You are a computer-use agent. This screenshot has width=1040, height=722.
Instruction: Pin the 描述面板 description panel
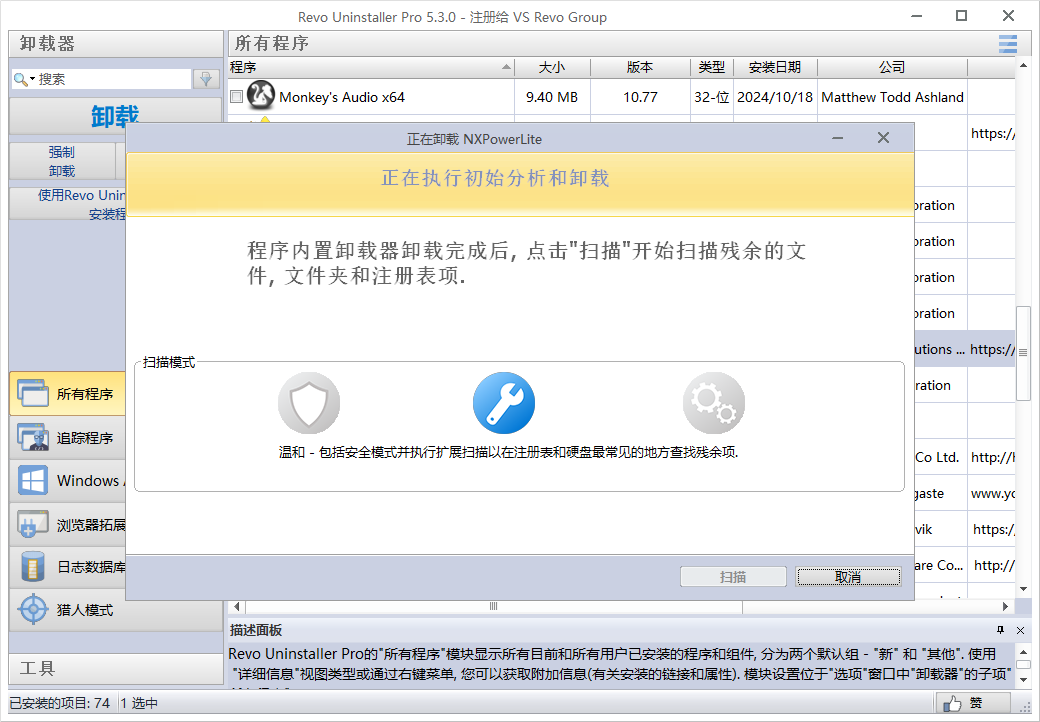coord(1000,630)
